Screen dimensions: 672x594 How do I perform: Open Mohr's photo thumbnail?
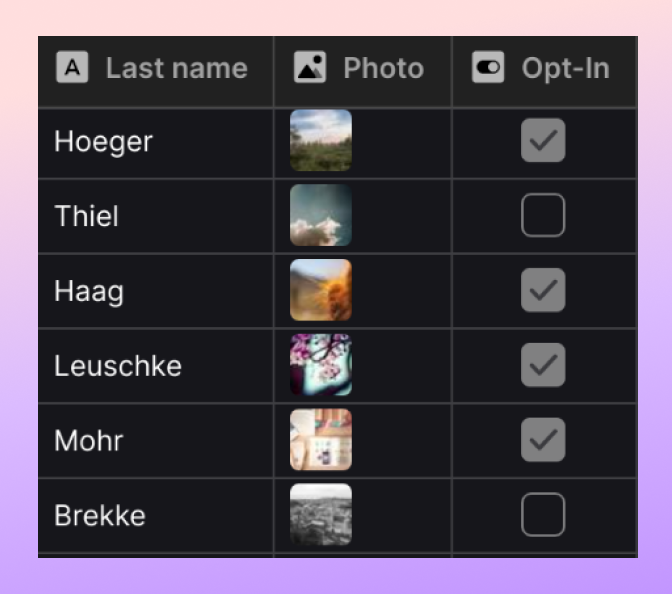click(321, 440)
